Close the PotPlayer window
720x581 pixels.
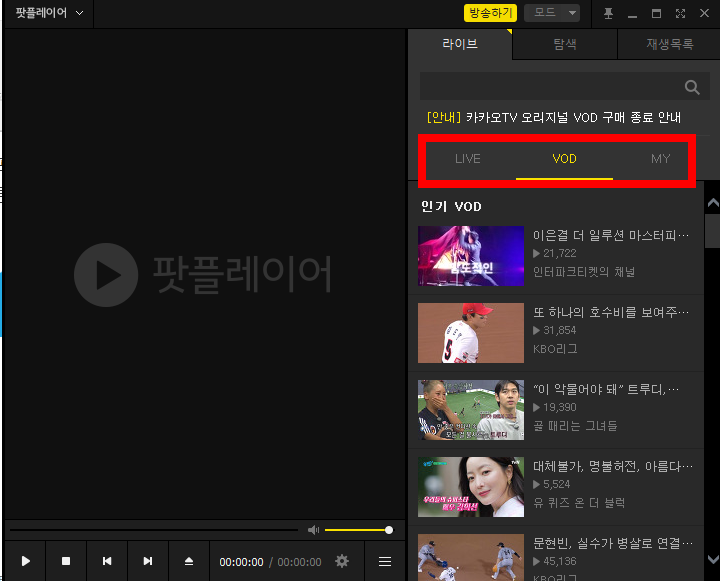click(x=704, y=13)
